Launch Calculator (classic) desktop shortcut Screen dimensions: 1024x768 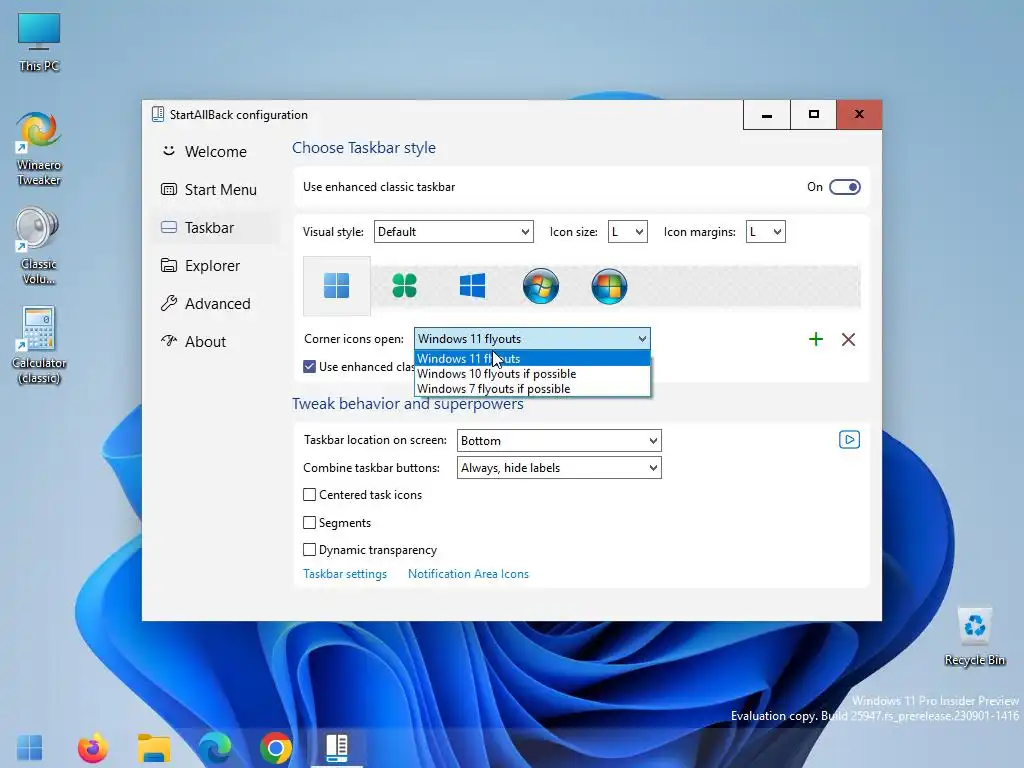point(39,345)
